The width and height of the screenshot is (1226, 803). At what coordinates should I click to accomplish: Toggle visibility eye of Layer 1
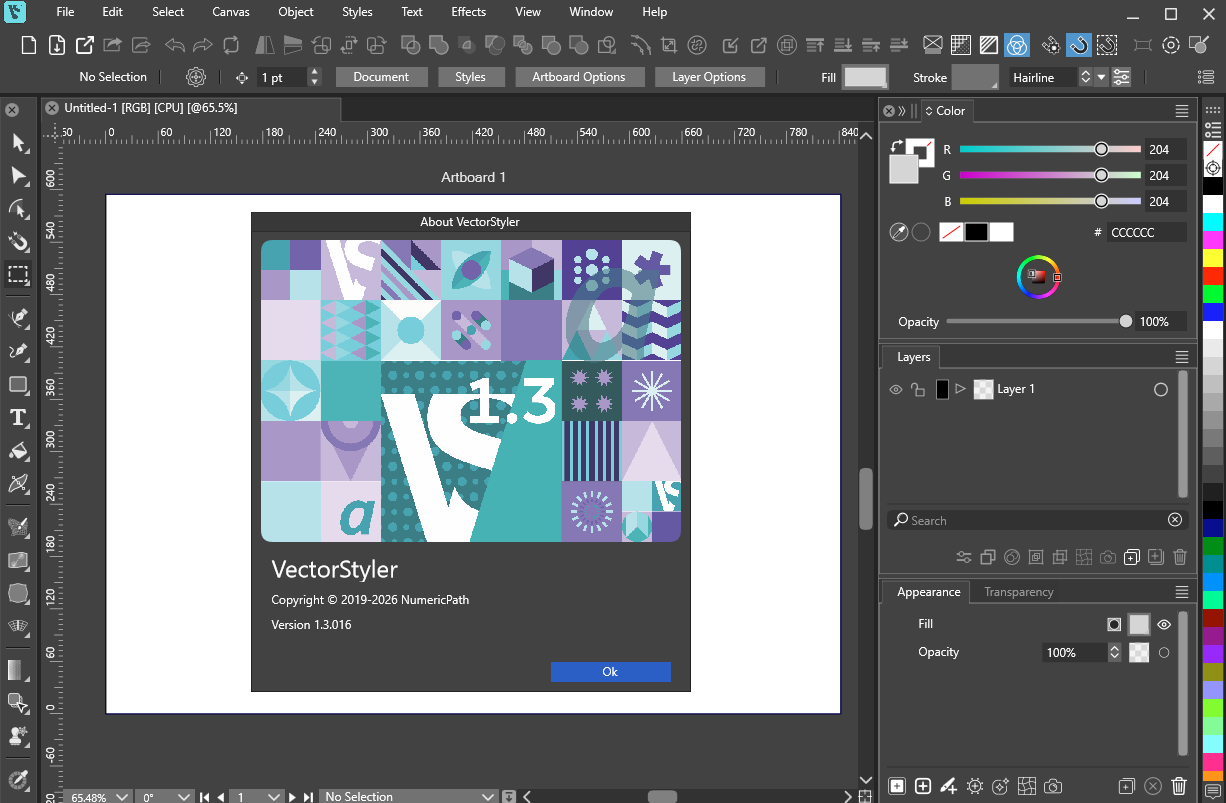coord(896,389)
